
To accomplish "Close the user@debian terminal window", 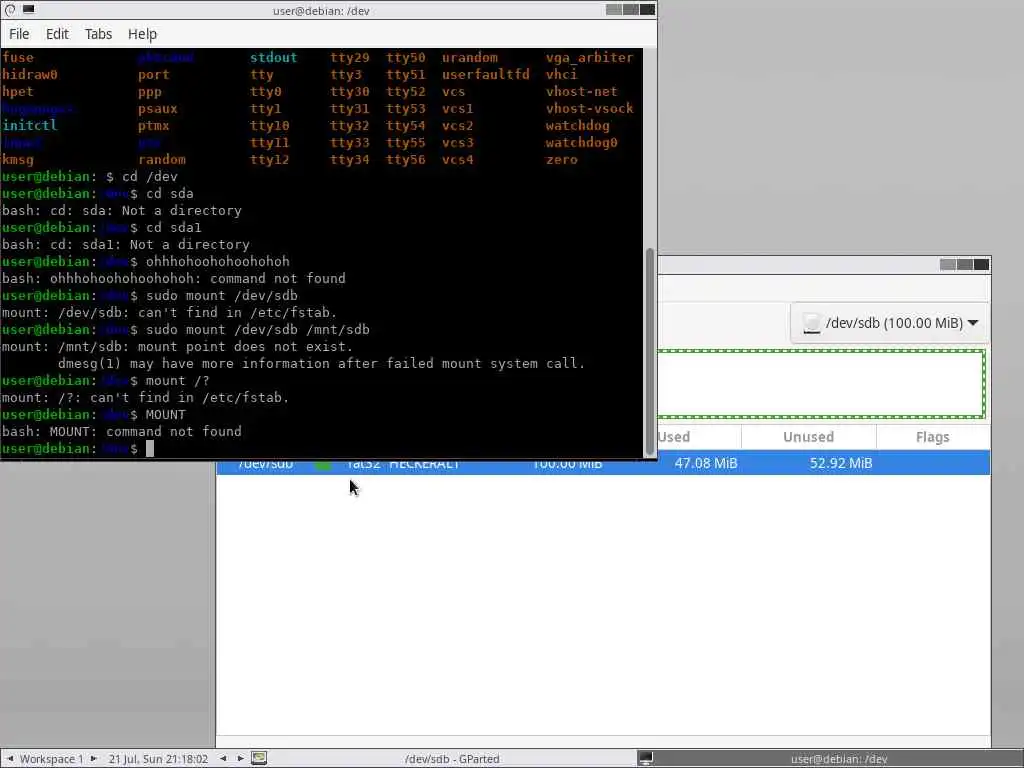I will (647, 10).
